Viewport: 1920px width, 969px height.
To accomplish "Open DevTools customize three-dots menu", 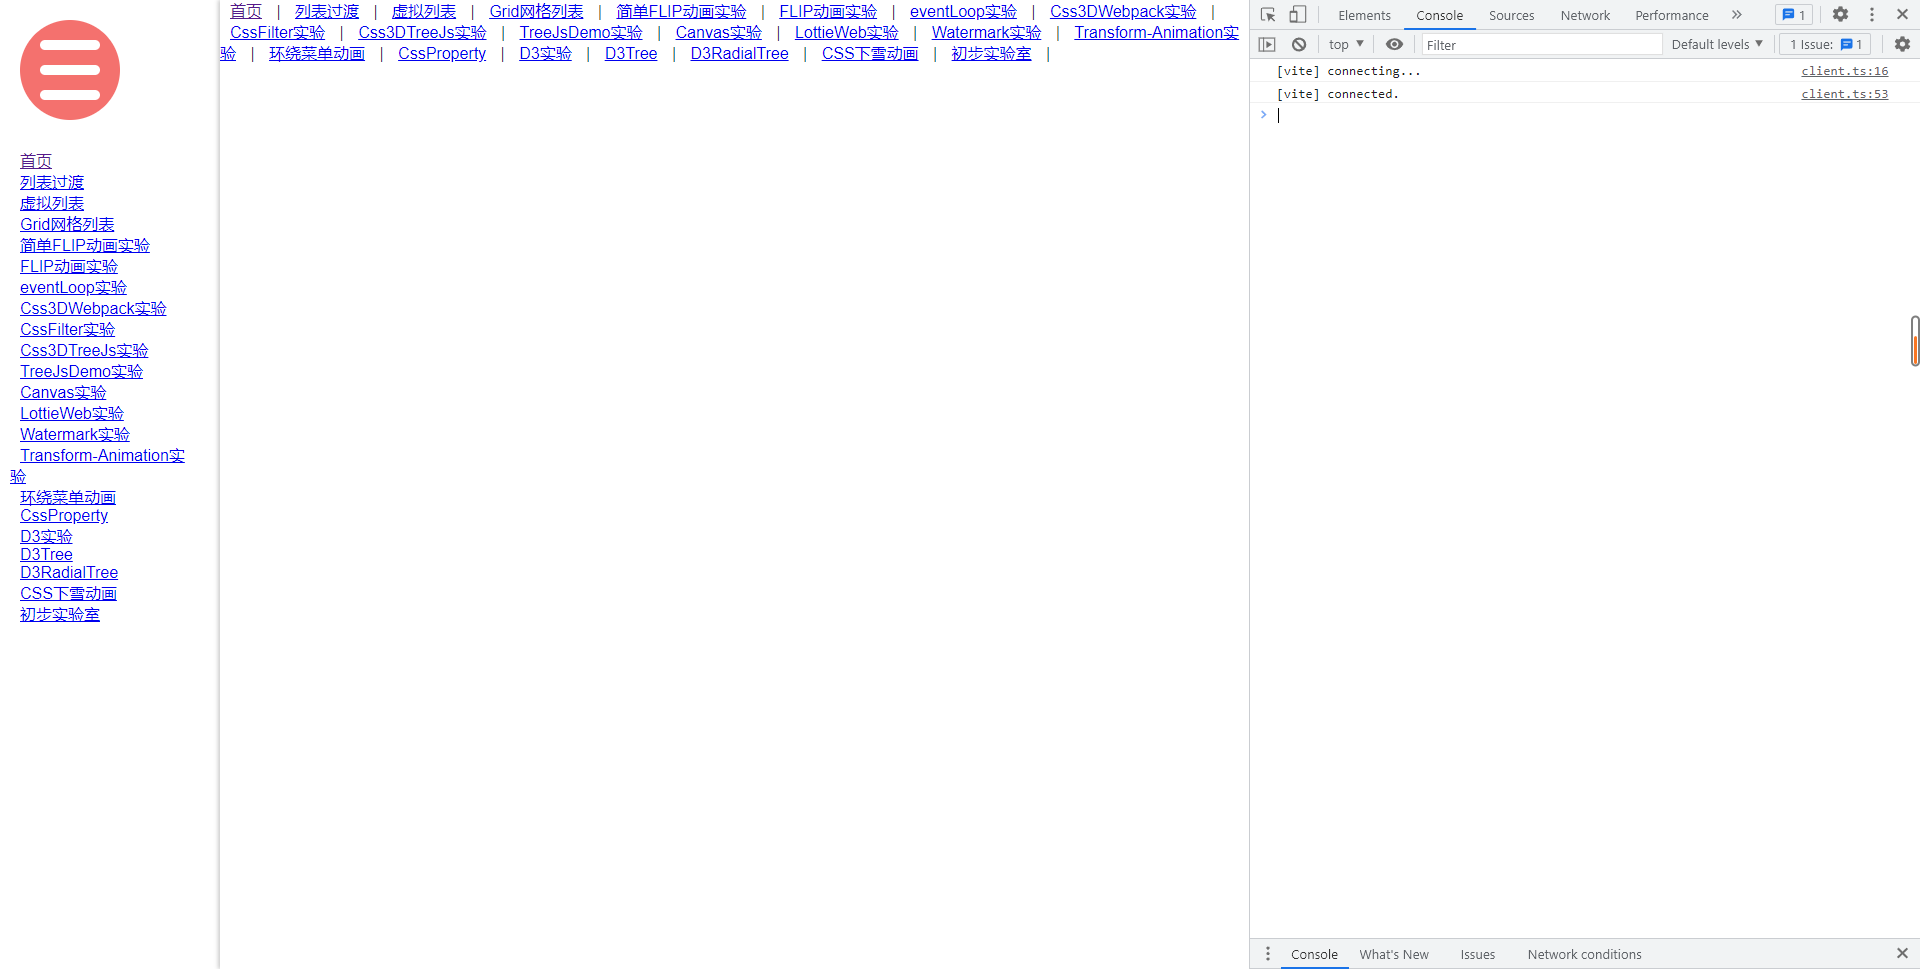I will [x=1872, y=15].
